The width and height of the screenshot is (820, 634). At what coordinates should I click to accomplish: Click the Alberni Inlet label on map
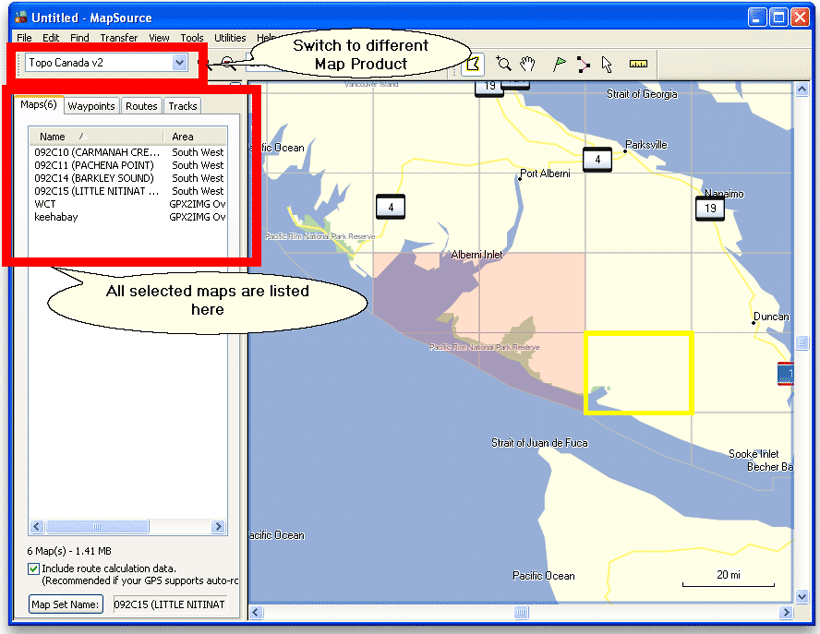click(x=476, y=255)
